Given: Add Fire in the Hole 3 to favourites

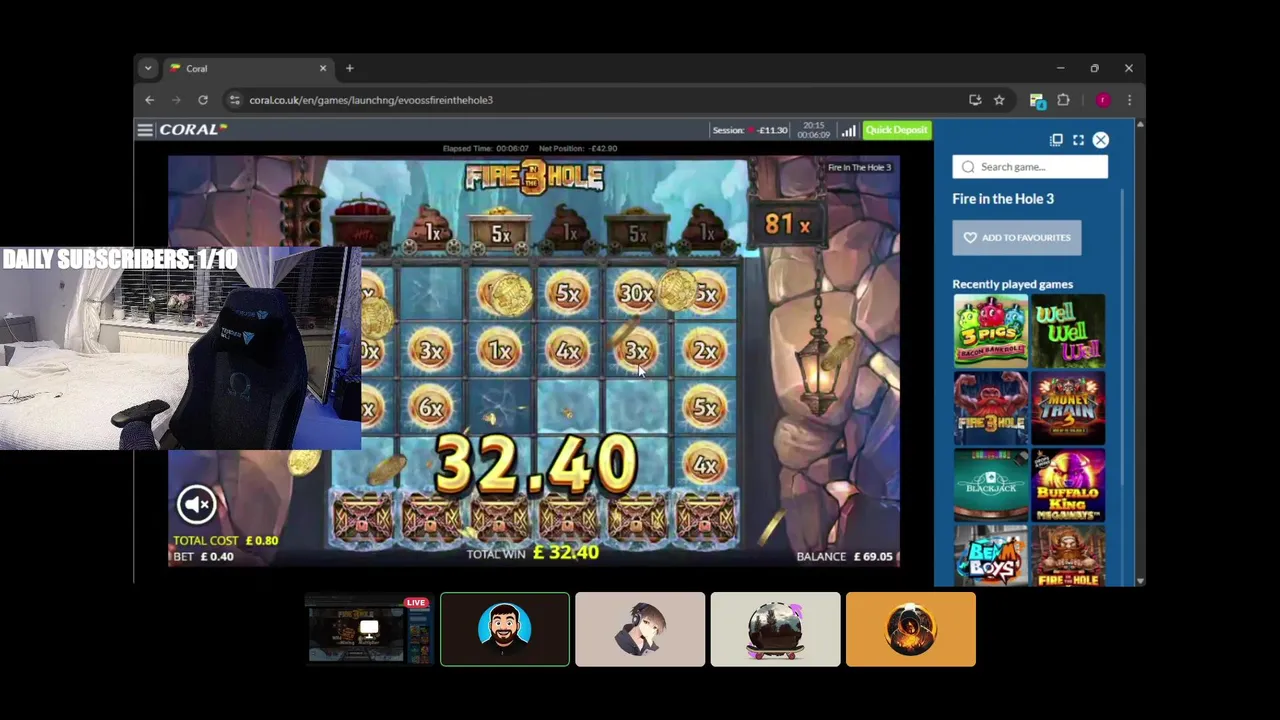Looking at the screenshot, I should (x=1016, y=237).
